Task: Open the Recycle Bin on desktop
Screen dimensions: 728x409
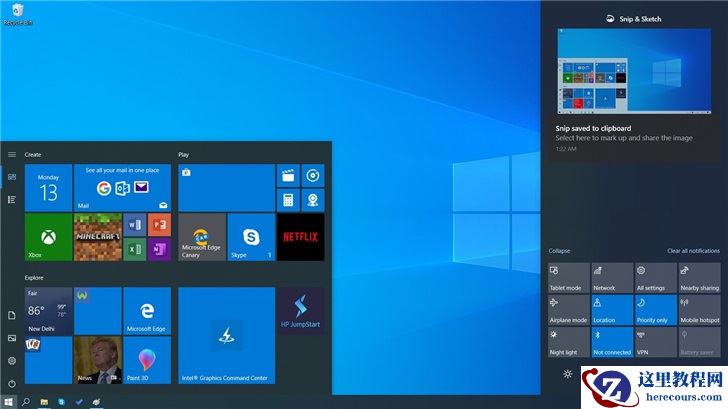Action: click(18, 14)
